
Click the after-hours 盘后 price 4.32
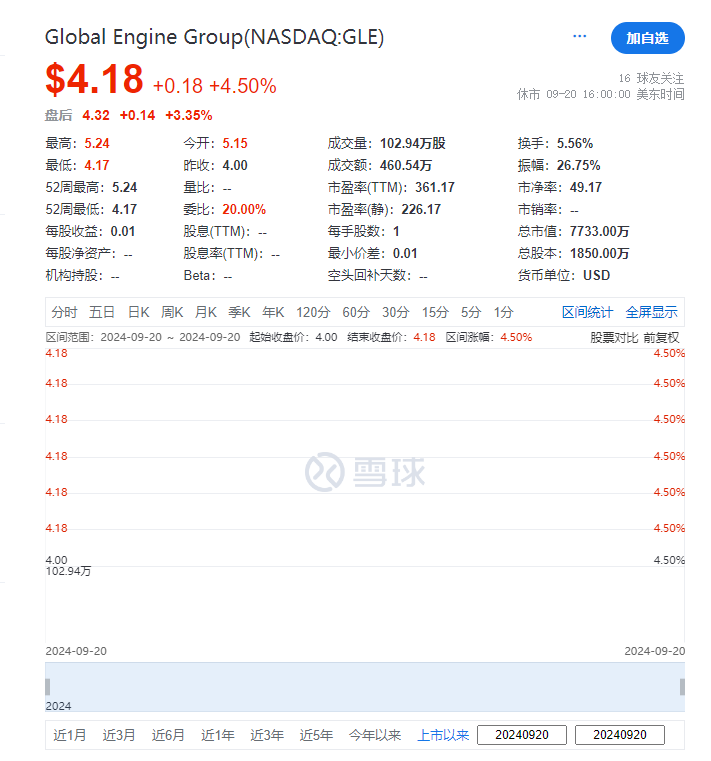[x=96, y=116]
